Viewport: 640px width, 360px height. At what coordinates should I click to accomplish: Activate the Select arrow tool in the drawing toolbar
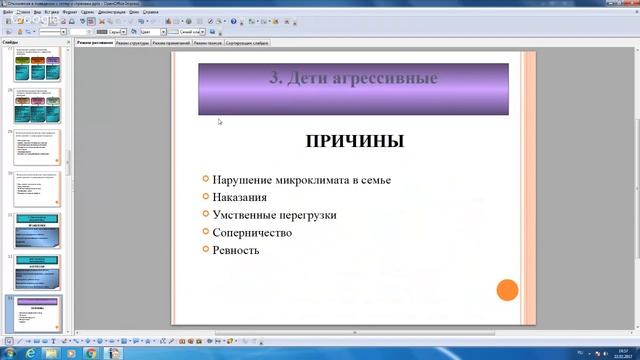click(9, 341)
